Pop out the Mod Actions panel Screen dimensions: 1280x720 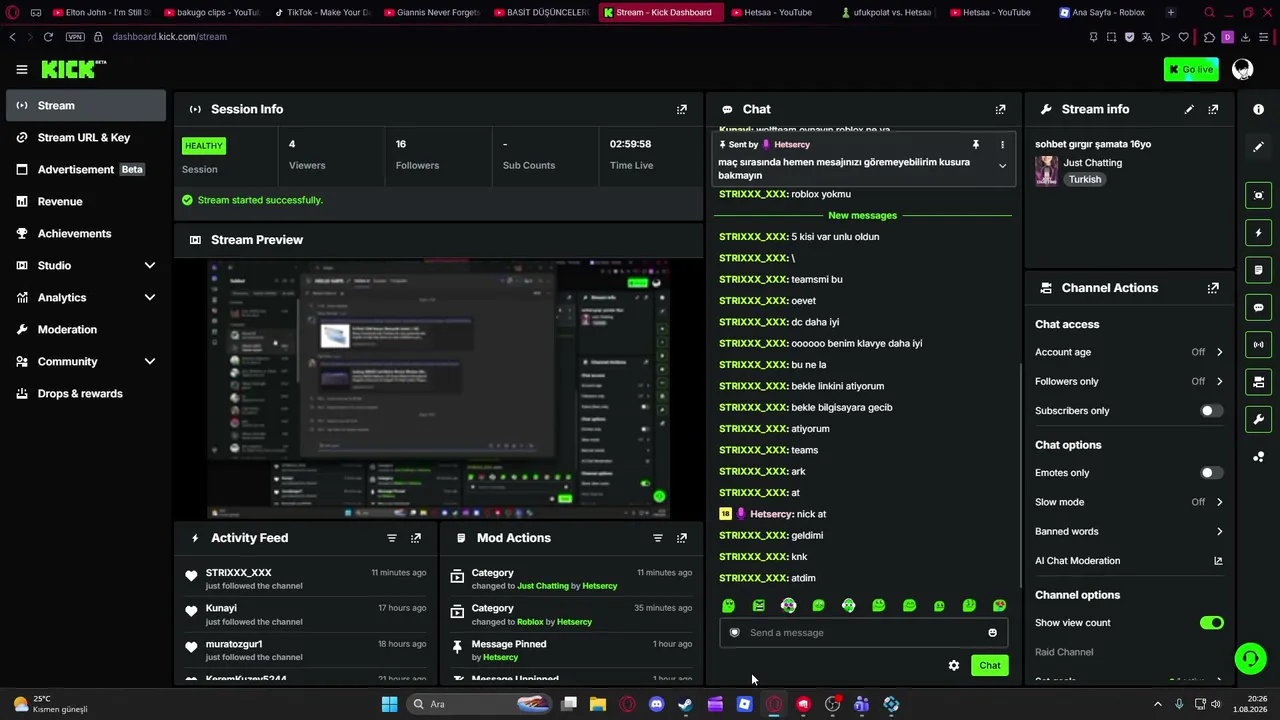point(682,538)
